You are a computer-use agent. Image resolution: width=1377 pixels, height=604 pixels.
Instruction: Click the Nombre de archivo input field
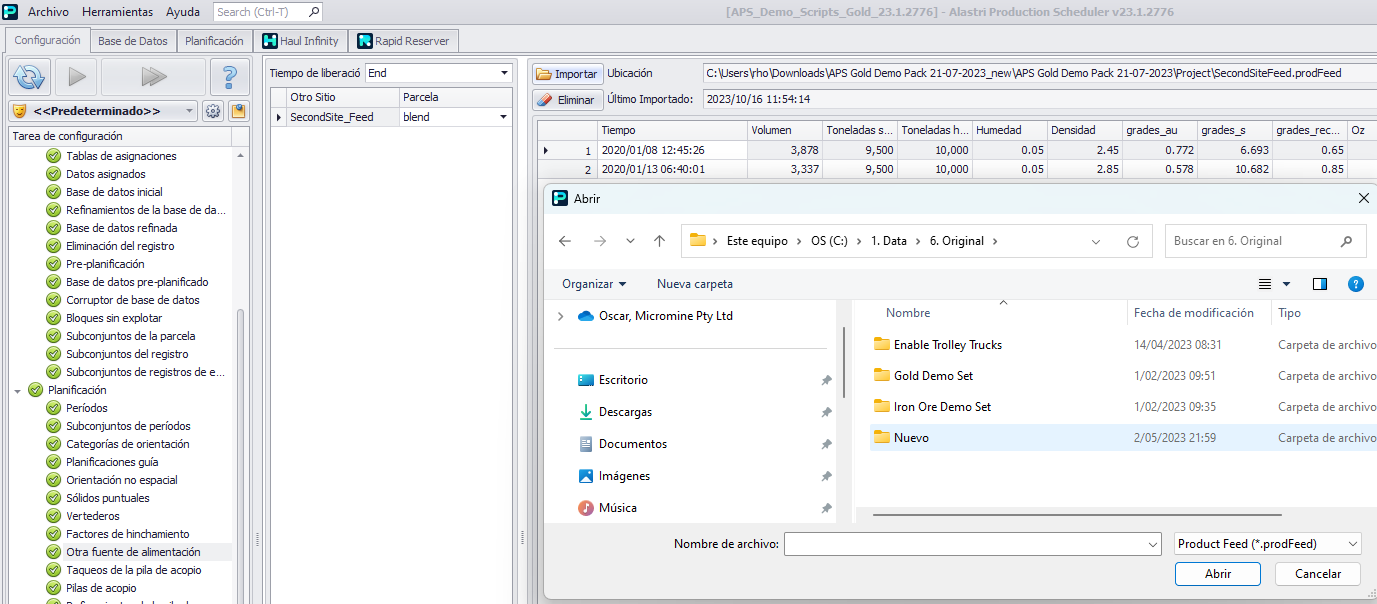[x=965, y=544]
